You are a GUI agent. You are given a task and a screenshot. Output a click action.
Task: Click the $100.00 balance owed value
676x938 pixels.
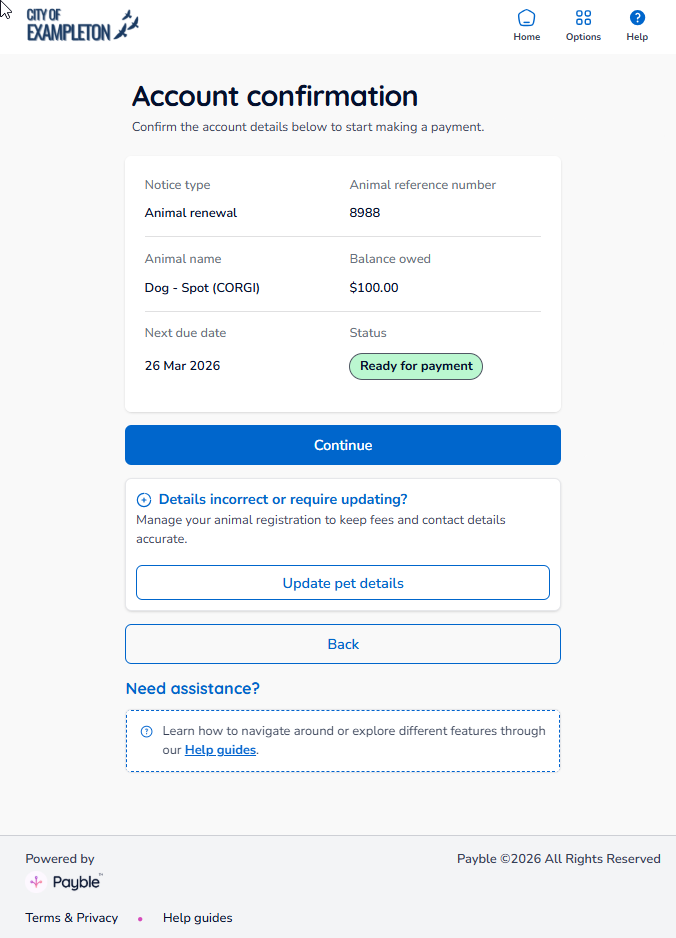[x=374, y=288]
